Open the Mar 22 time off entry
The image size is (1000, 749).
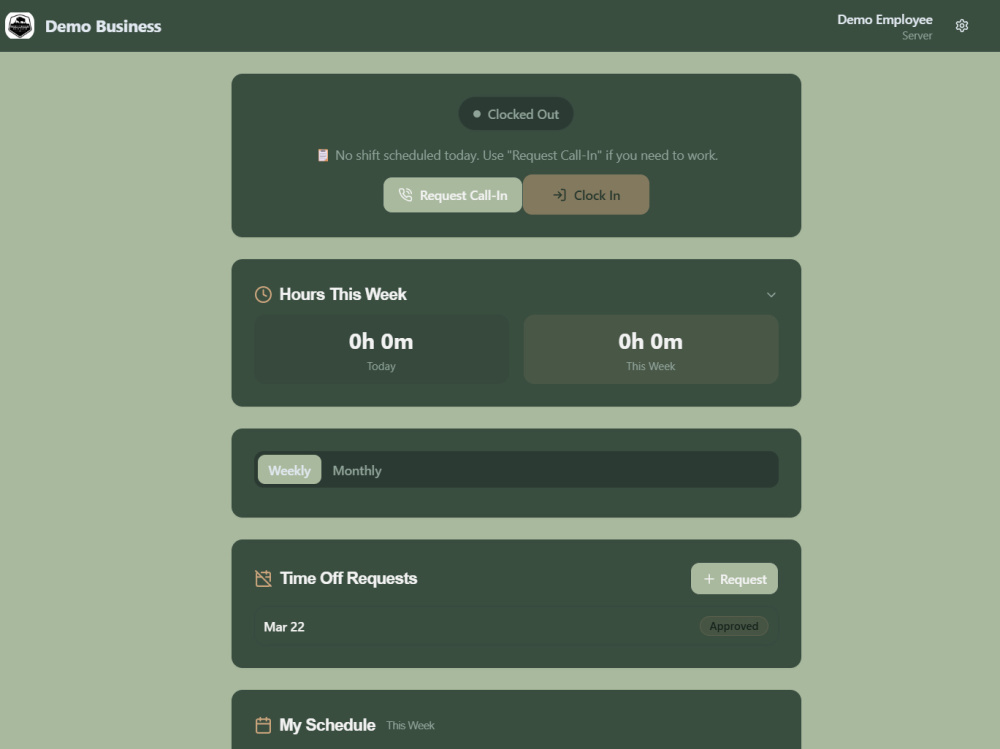tap(516, 627)
